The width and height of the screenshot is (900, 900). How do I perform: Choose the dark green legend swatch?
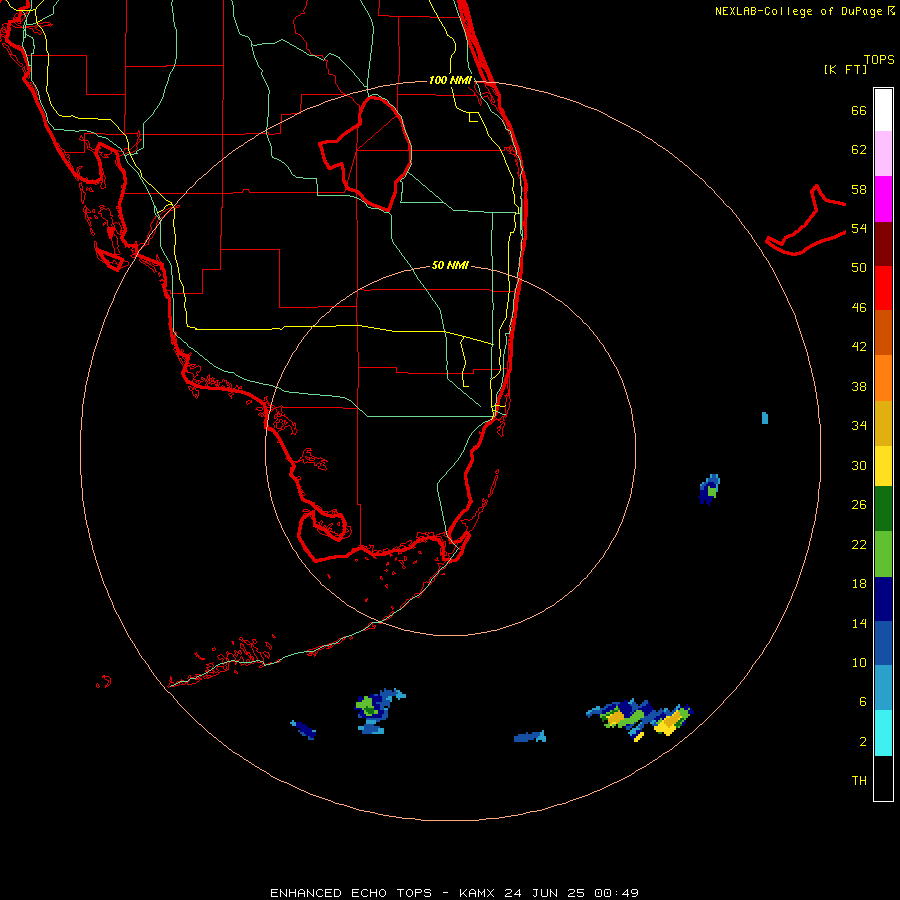click(883, 509)
